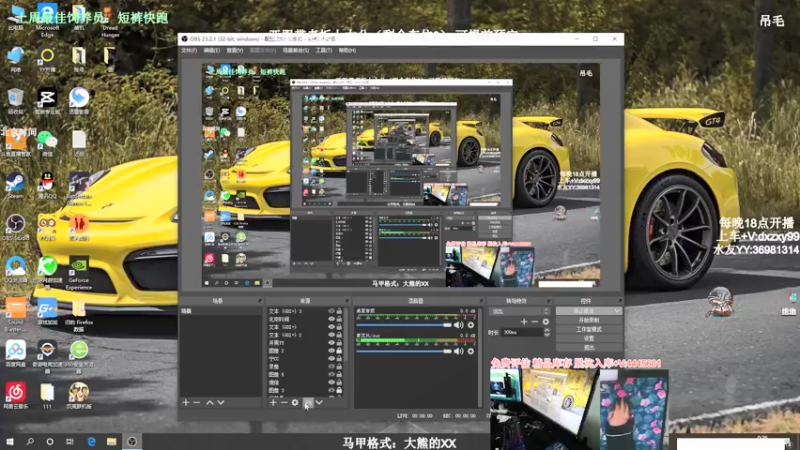This screenshot has width=800, height=450.
Task: Open the 淡出 transition type dropdown
Action: pos(519,311)
